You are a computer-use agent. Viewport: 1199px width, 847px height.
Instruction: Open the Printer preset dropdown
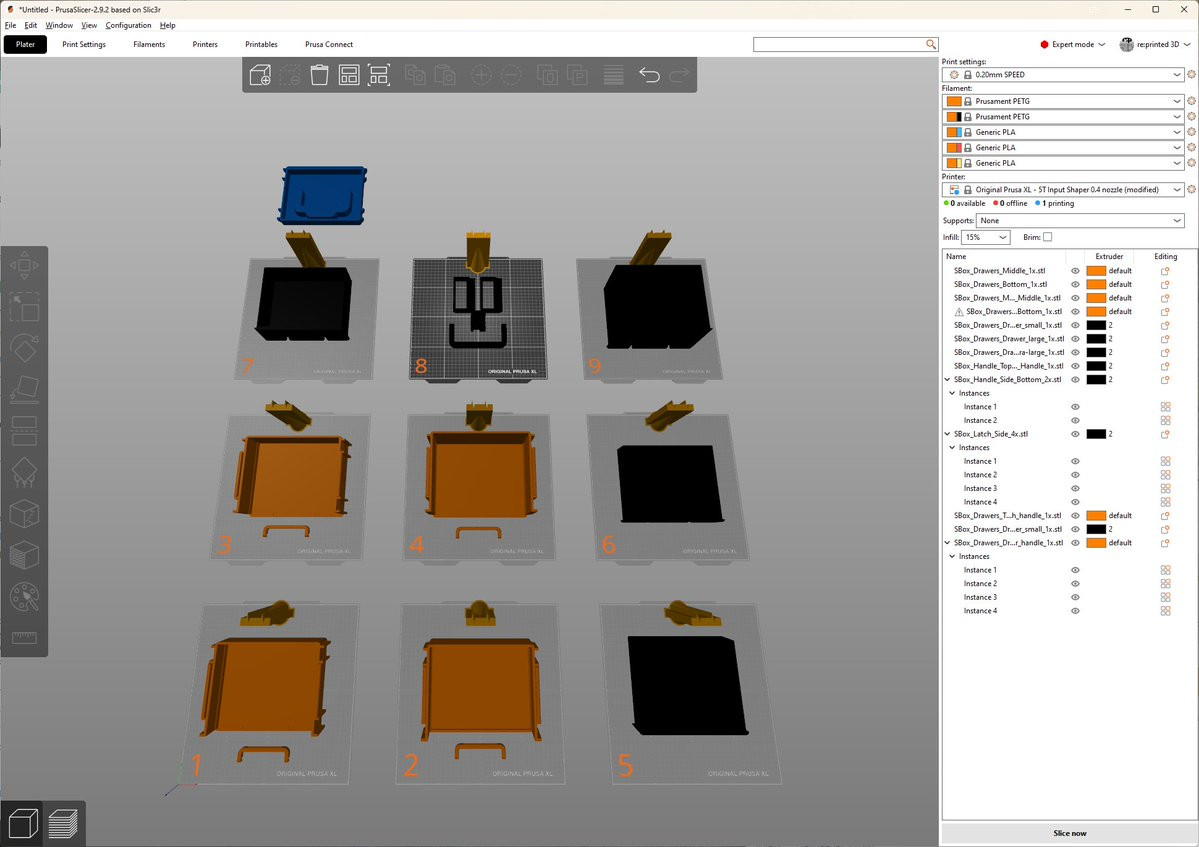coord(1063,190)
